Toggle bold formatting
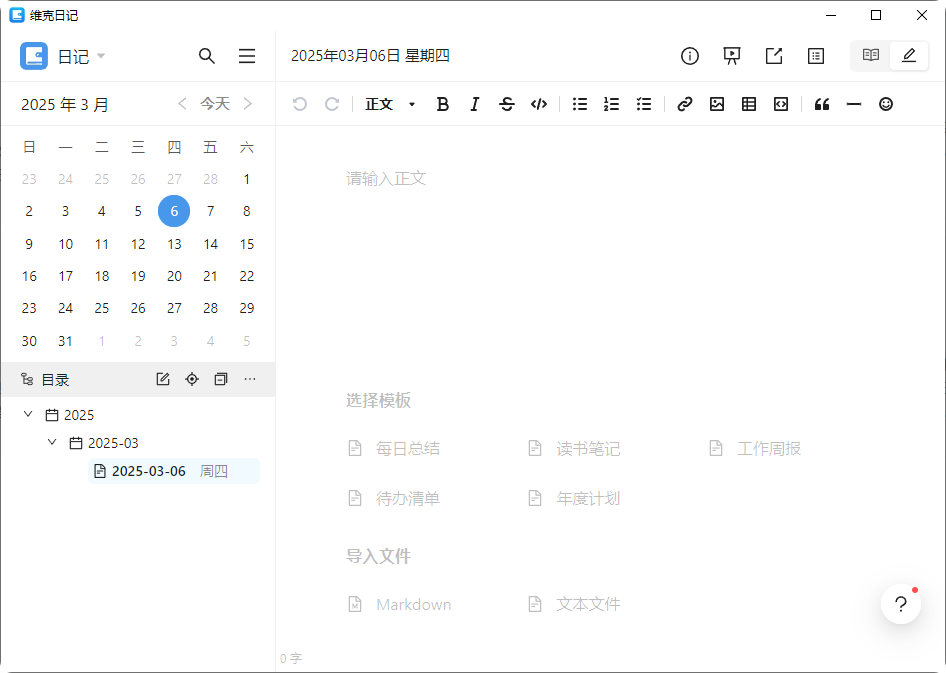 (442, 104)
